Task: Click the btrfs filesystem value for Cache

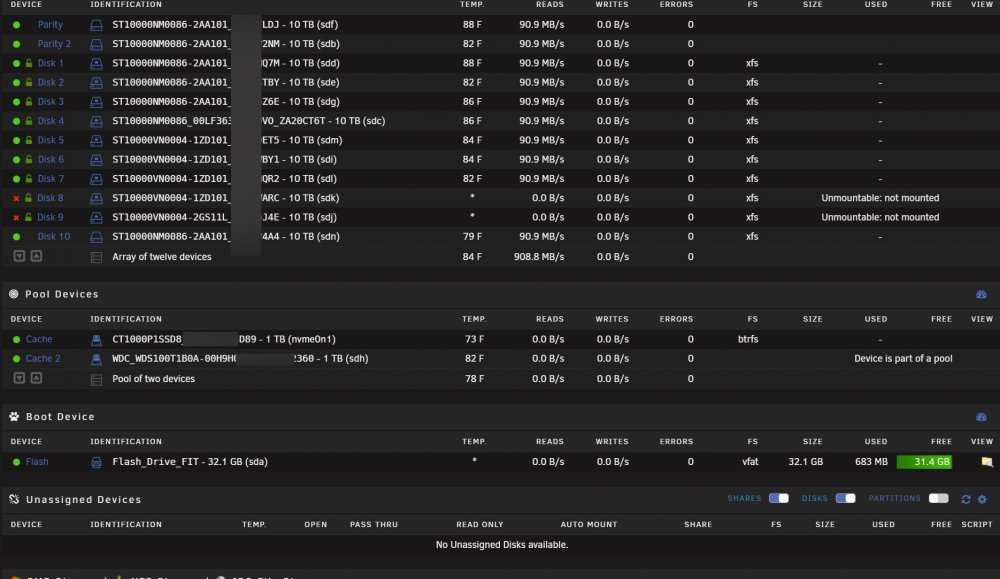Action: [x=748, y=339]
